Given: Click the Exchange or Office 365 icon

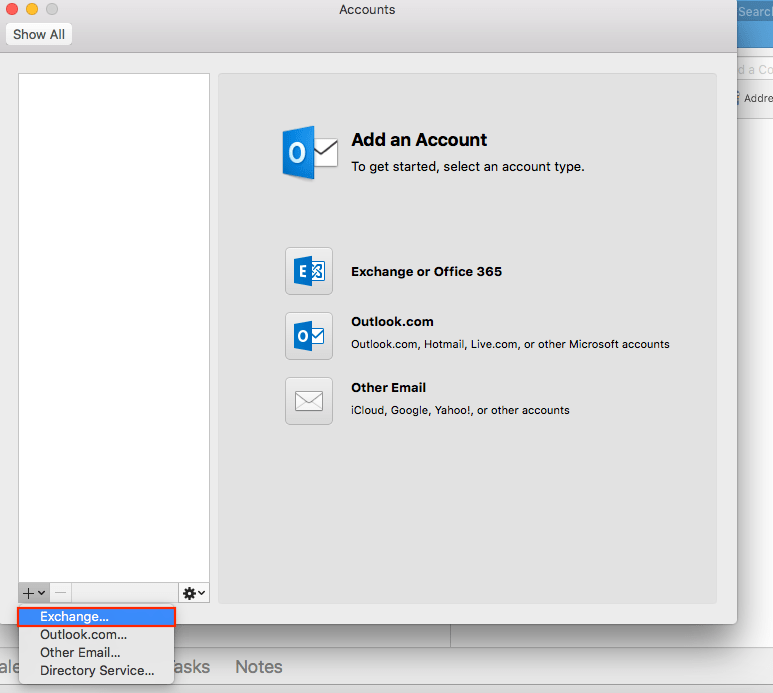Looking at the screenshot, I should coord(309,271).
